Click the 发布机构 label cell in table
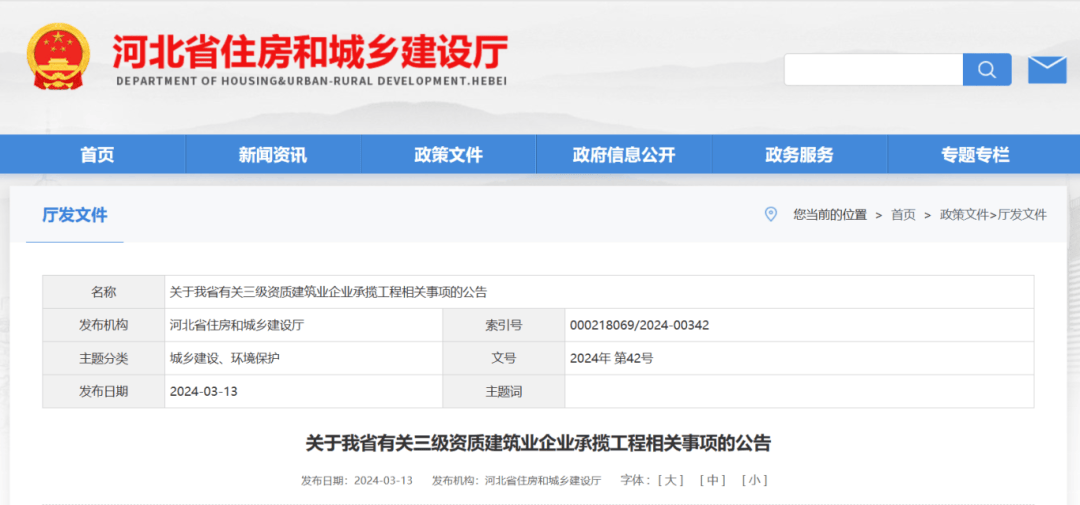Viewport: 1080px width, 505px height. point(103,325)
